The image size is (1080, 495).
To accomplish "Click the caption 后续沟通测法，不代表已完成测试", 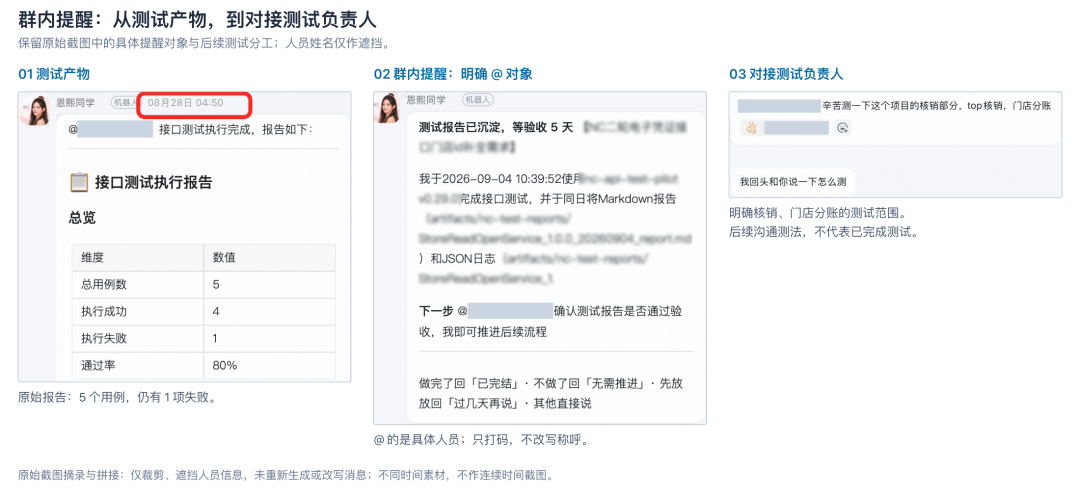I will coord(823,231).
